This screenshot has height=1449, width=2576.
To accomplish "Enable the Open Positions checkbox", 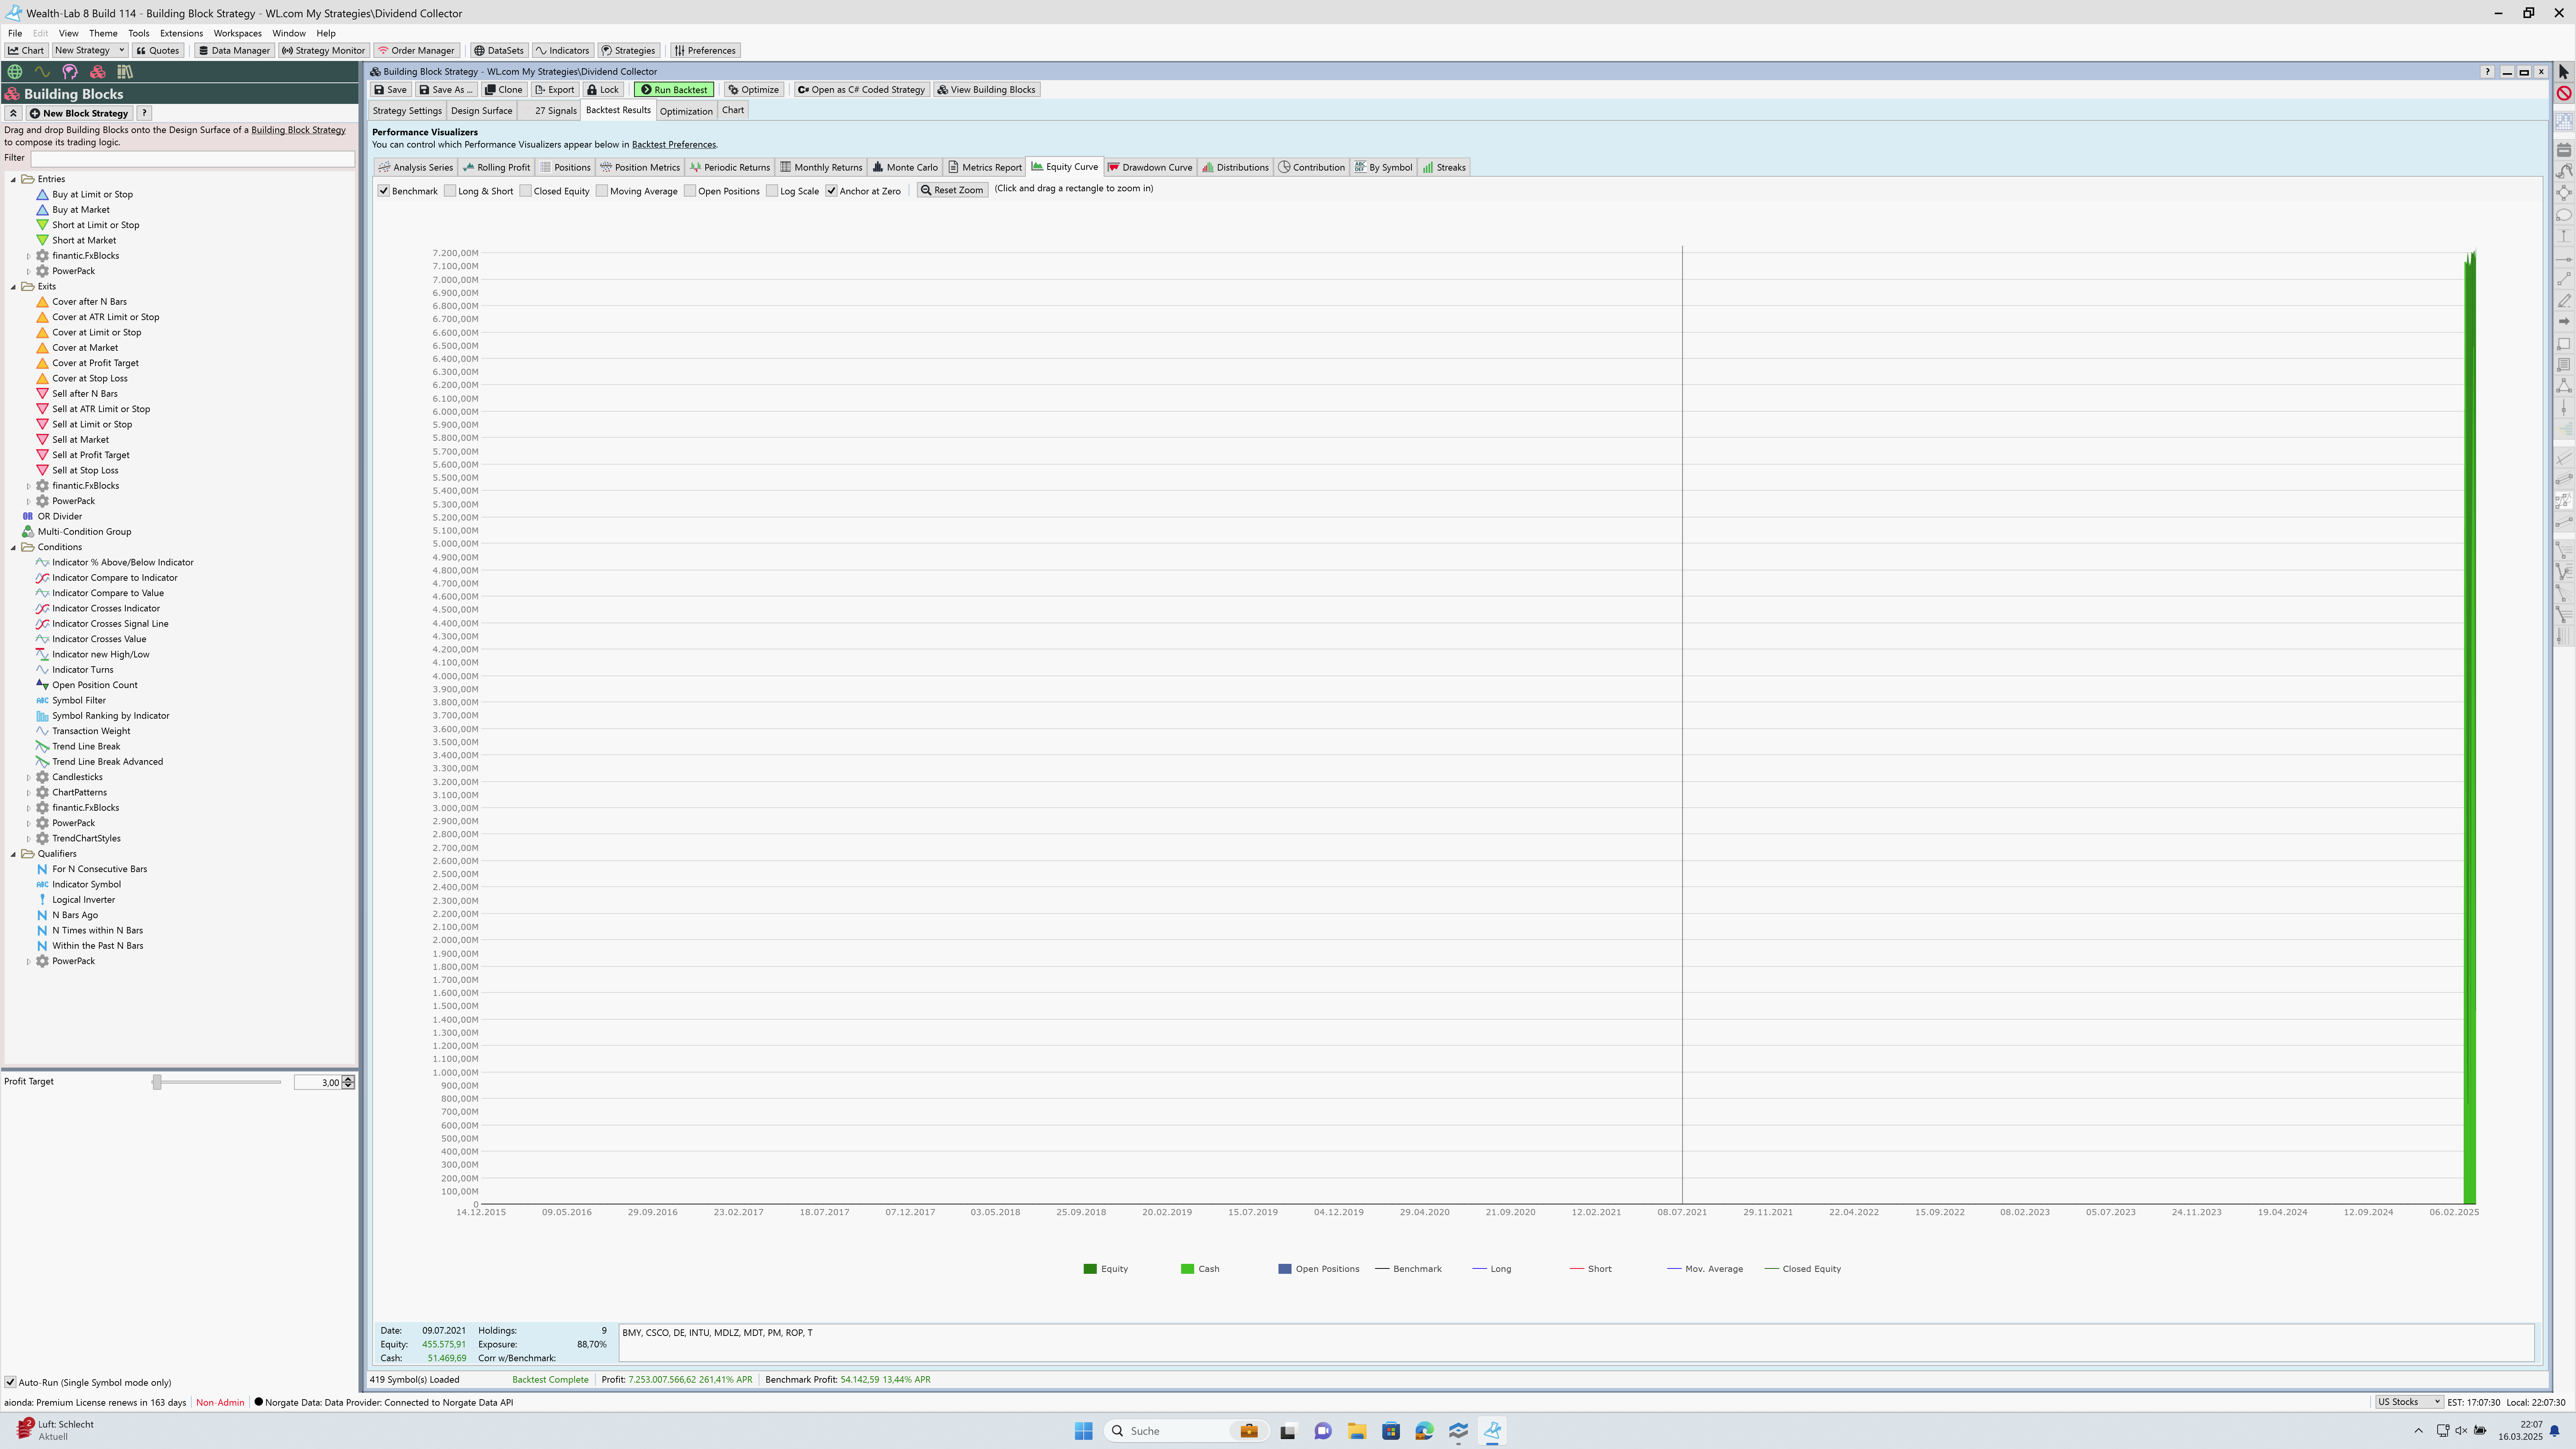I will click(690, 191).
